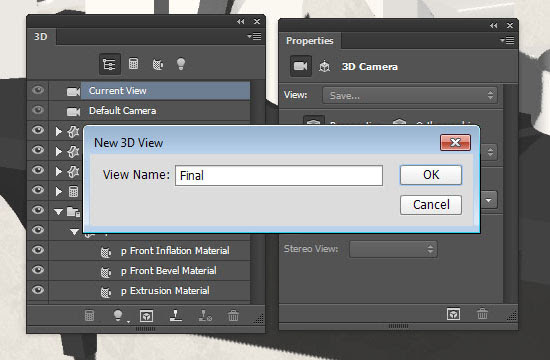Grab the Properties panel resize grip
This screenshot has height=360, width=550.
[512, 316]
